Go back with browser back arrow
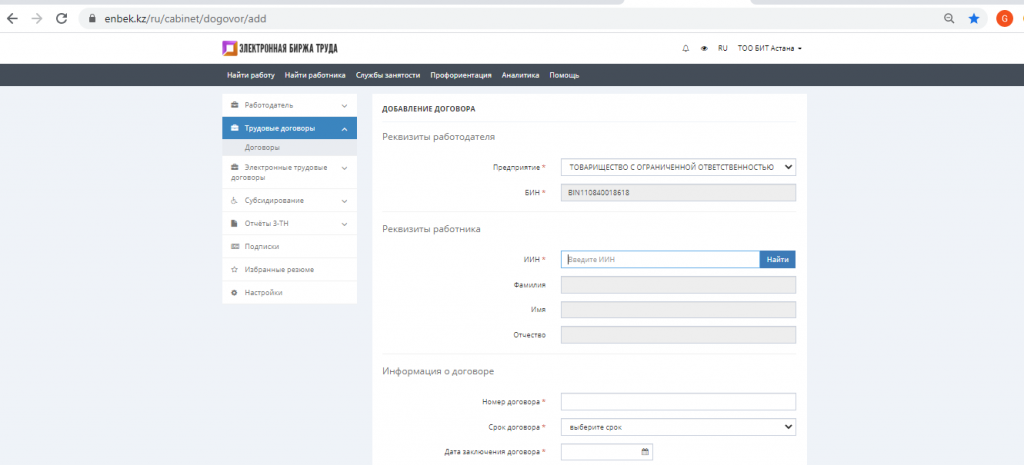Screen dimensions: 1024x465 pyautogui.click(x=12, y=19)
